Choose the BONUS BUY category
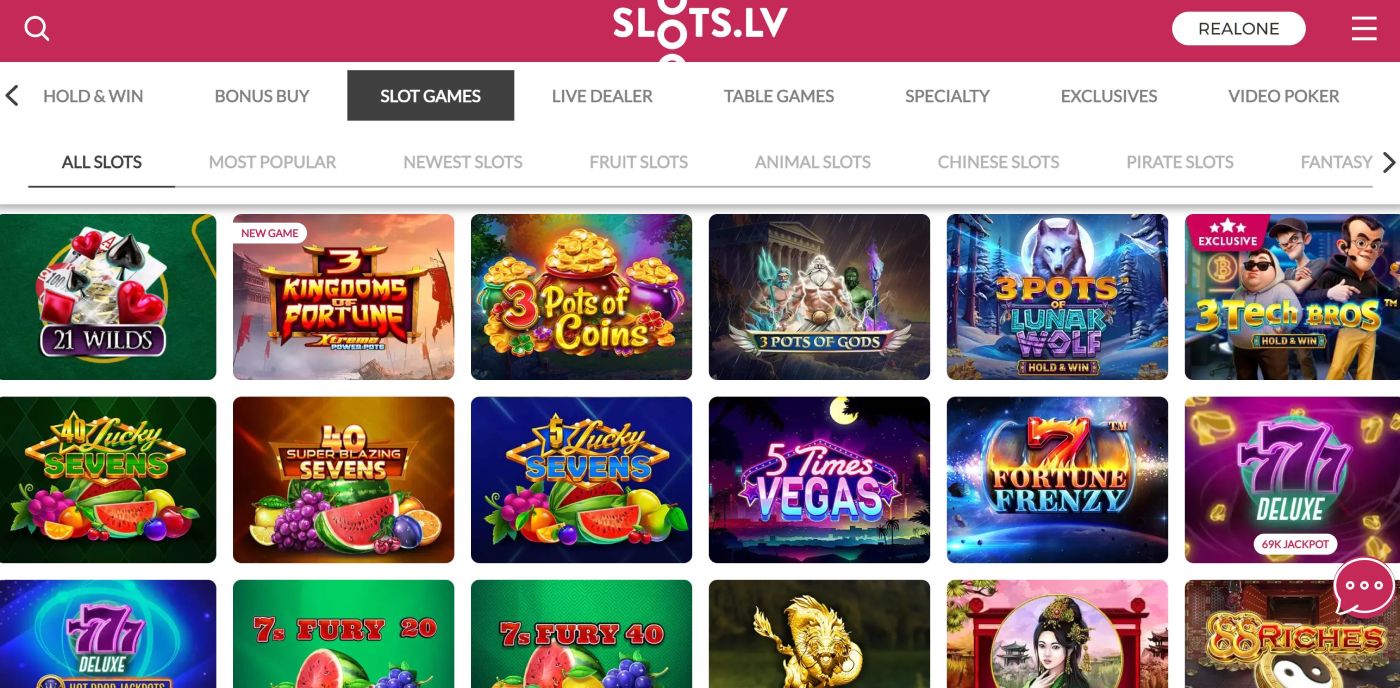1400x688 pixels. coord(262,96)
